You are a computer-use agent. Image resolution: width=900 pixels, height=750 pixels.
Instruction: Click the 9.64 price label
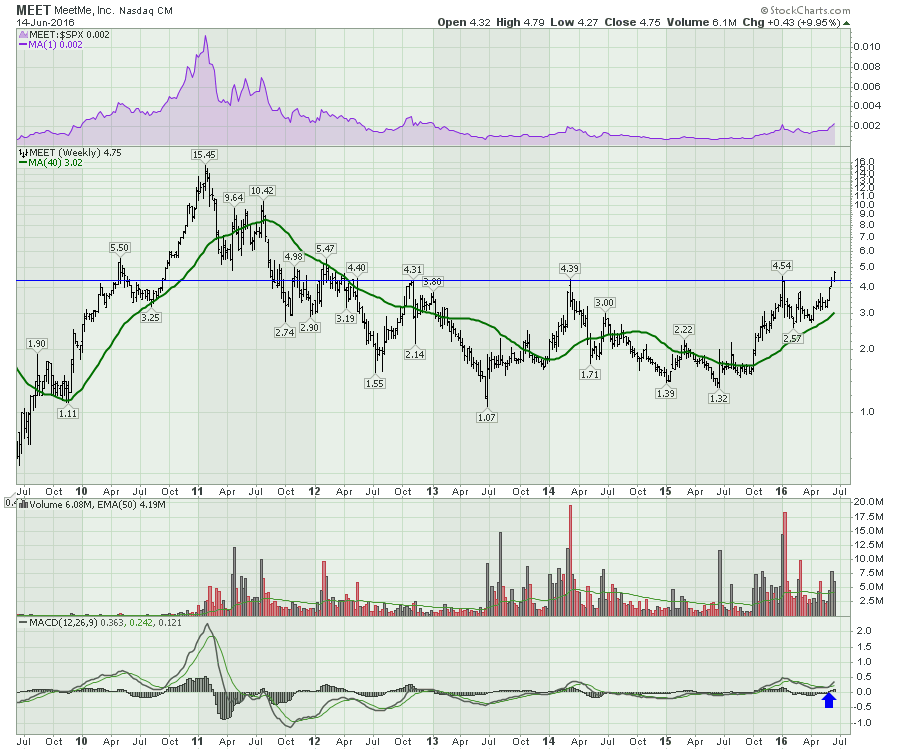[x=234, y=197]
